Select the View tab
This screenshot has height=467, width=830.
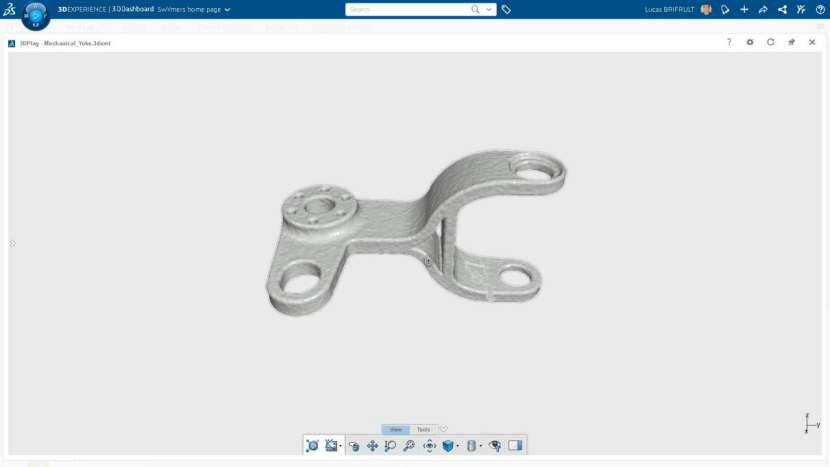(x=396, y=429)
